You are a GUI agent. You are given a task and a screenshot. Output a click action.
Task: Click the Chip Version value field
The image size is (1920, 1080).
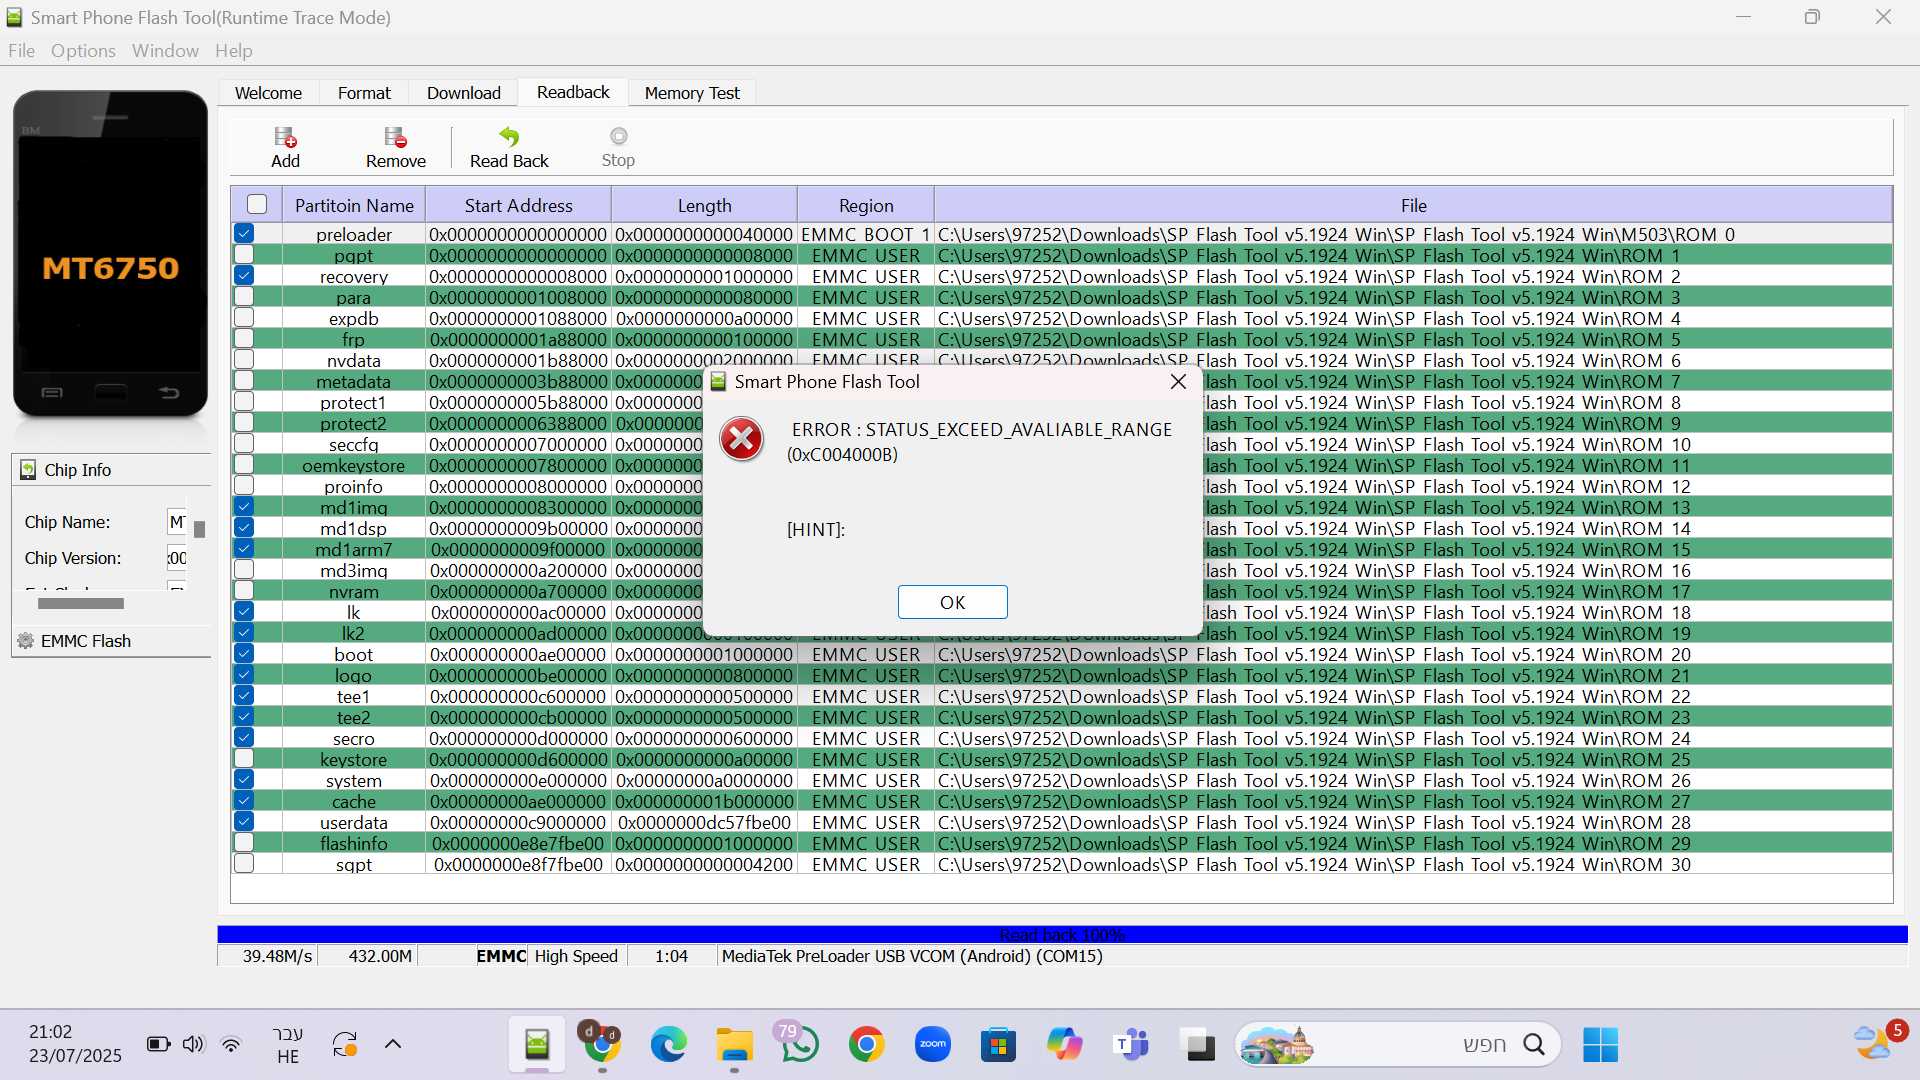(x=176, y=558)
